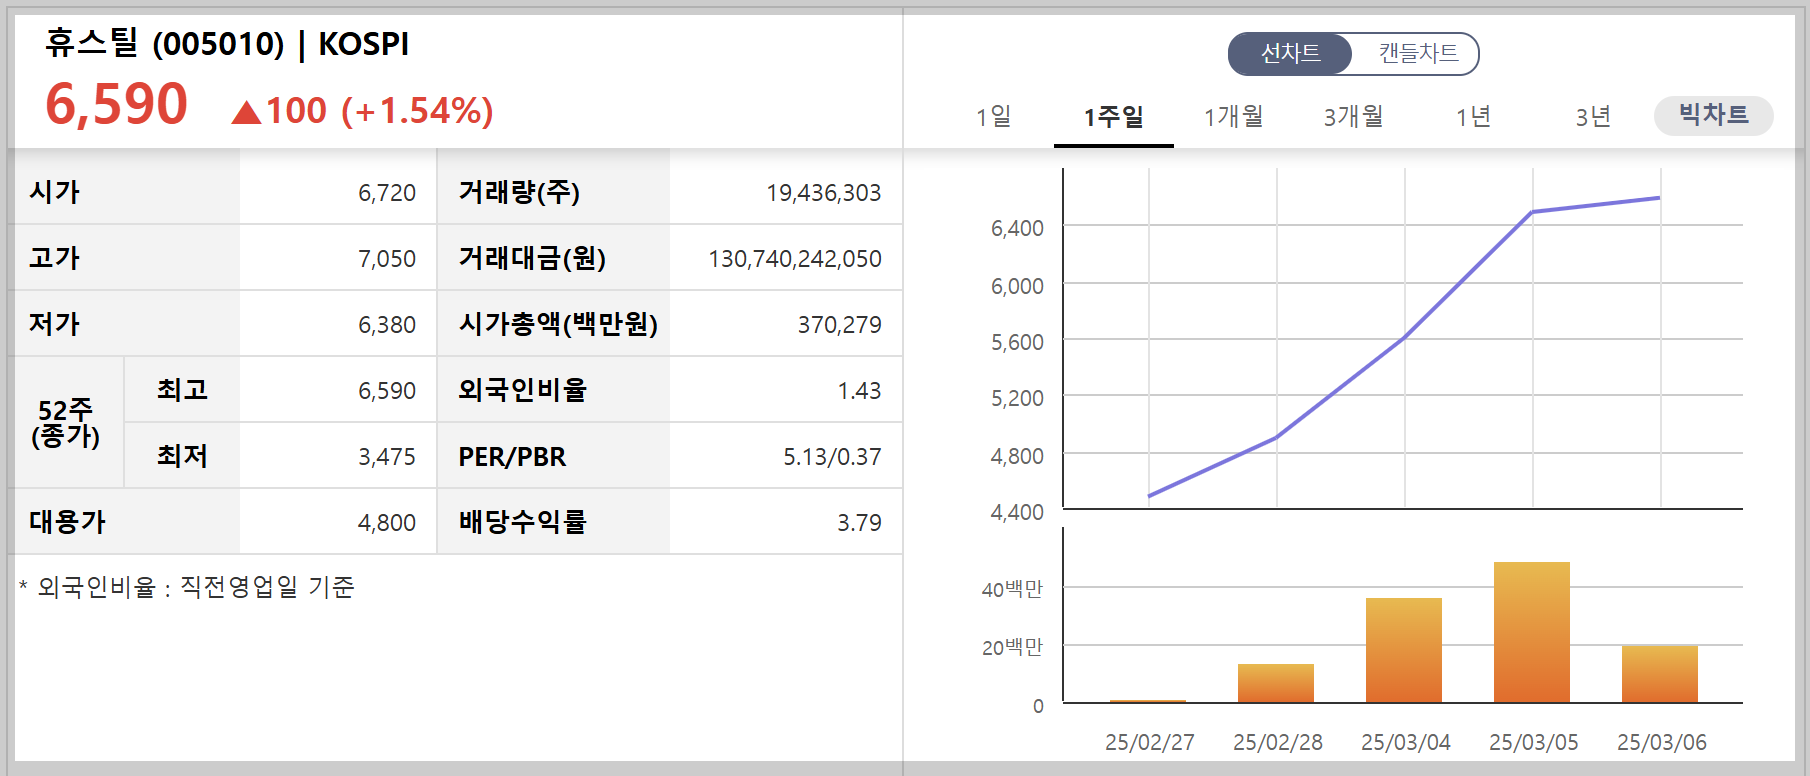Image resolution: width=1810 pixels, height=776 pixels.
Task: Click the 대용가 row label
Action: pos(67,522)
